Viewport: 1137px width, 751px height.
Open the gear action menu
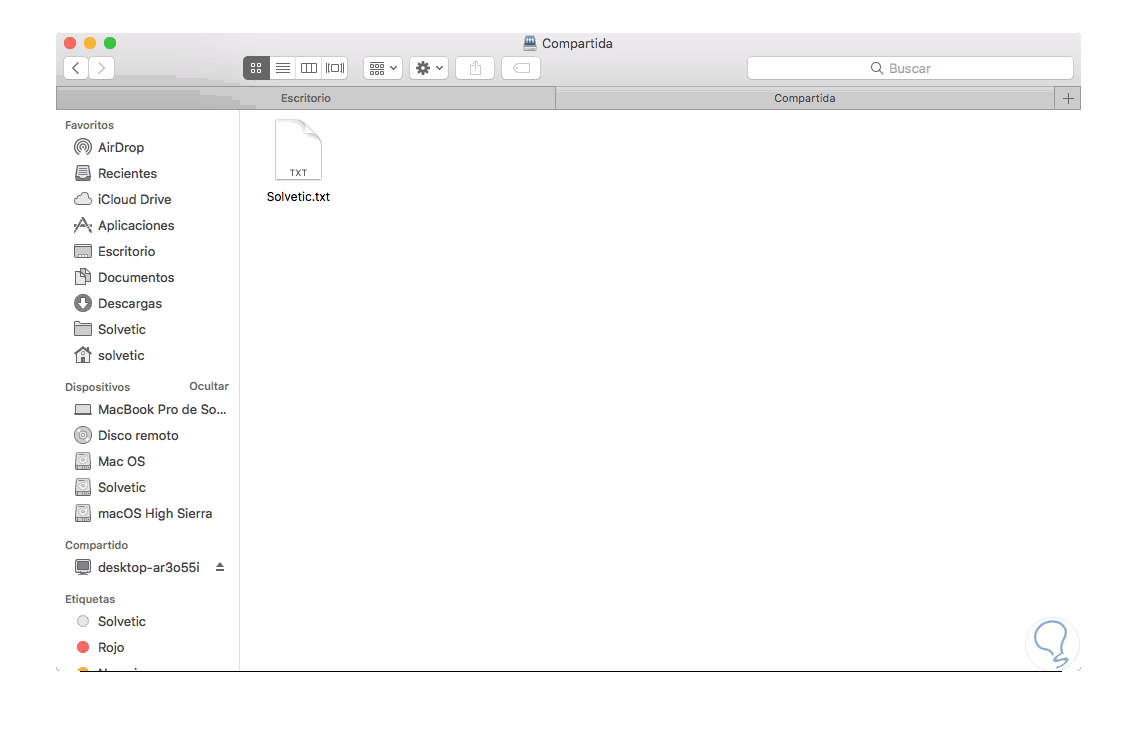pyautogui.click(x=429, y=68)
